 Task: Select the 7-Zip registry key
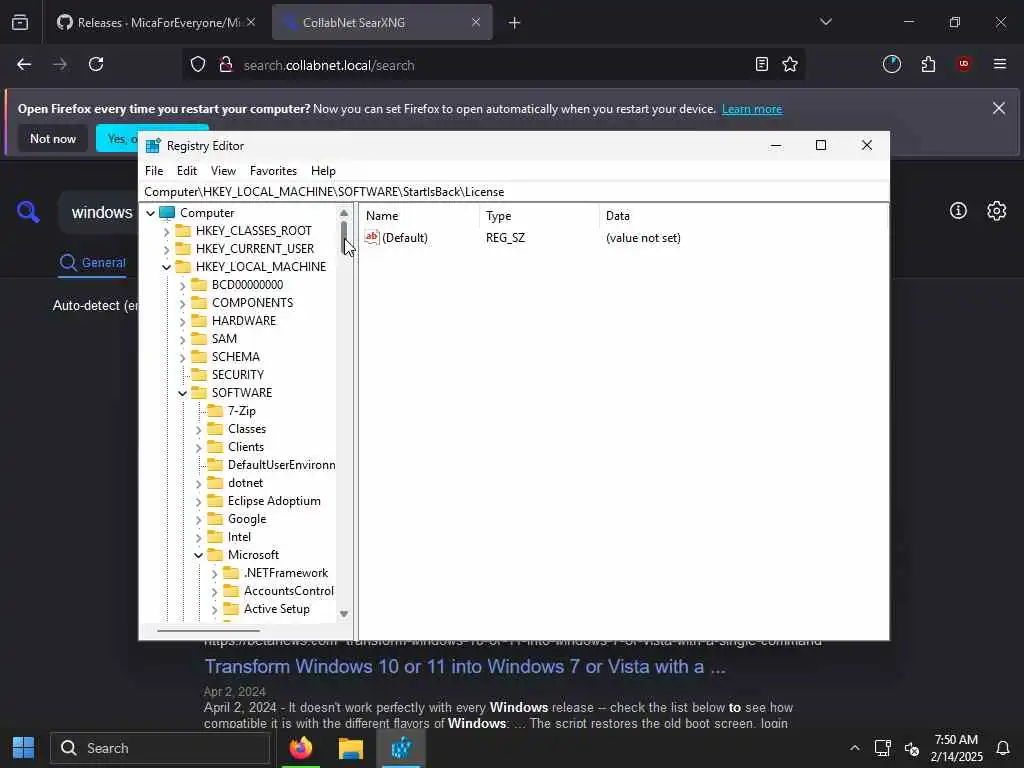click(242, 411)
